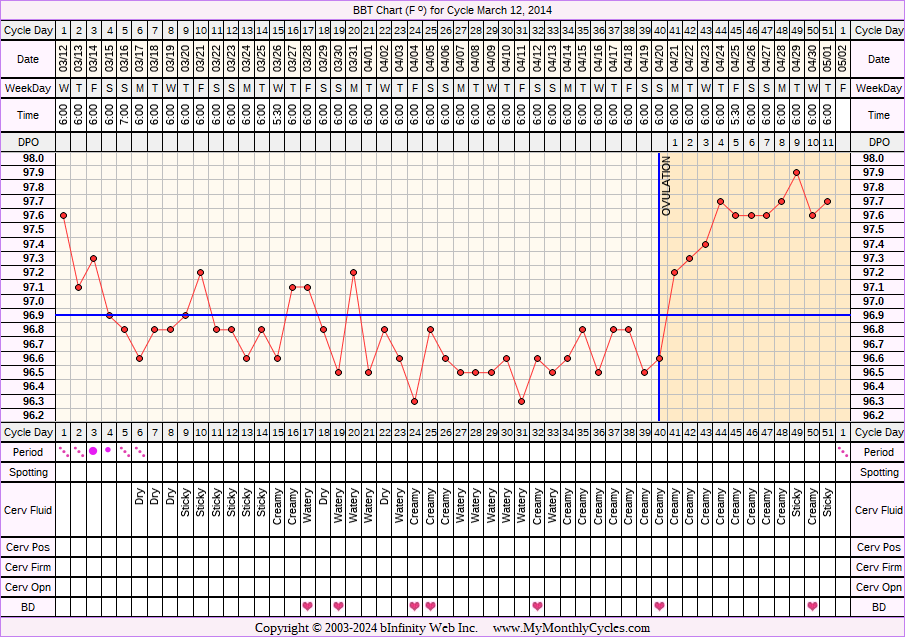Image resolution: width=905 pixels, height=637 pixels.
Task: Click the BD heart on cycle day 19
Action: (x=338, y=606)
